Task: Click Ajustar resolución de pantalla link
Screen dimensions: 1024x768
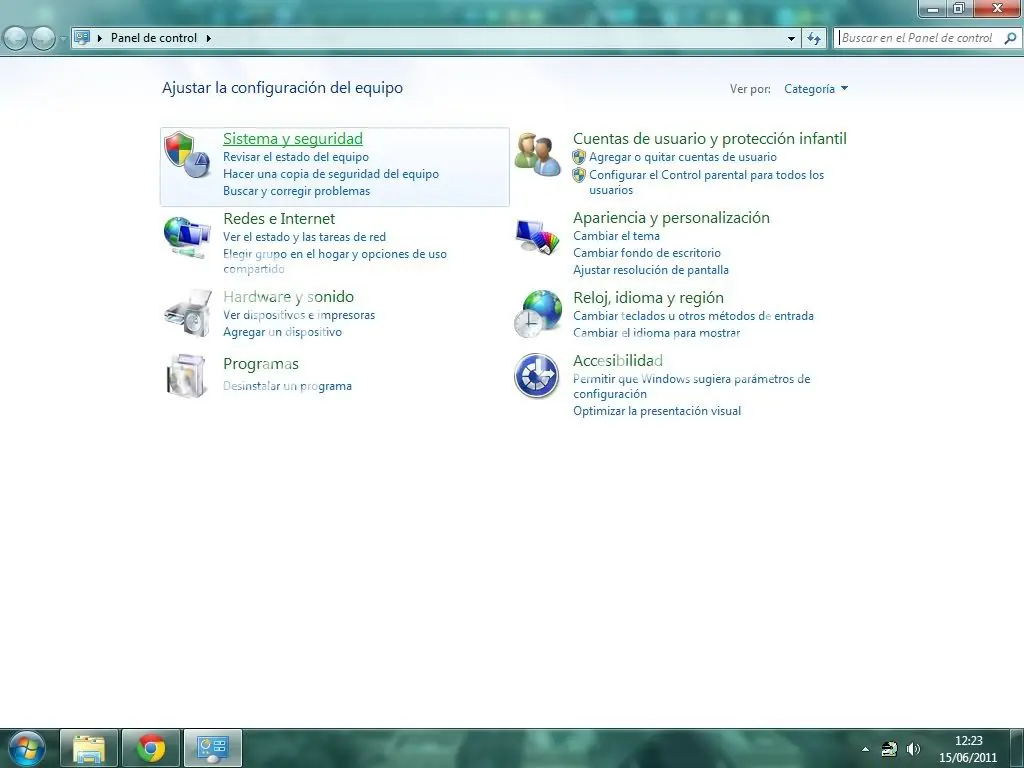Action: 650,270
